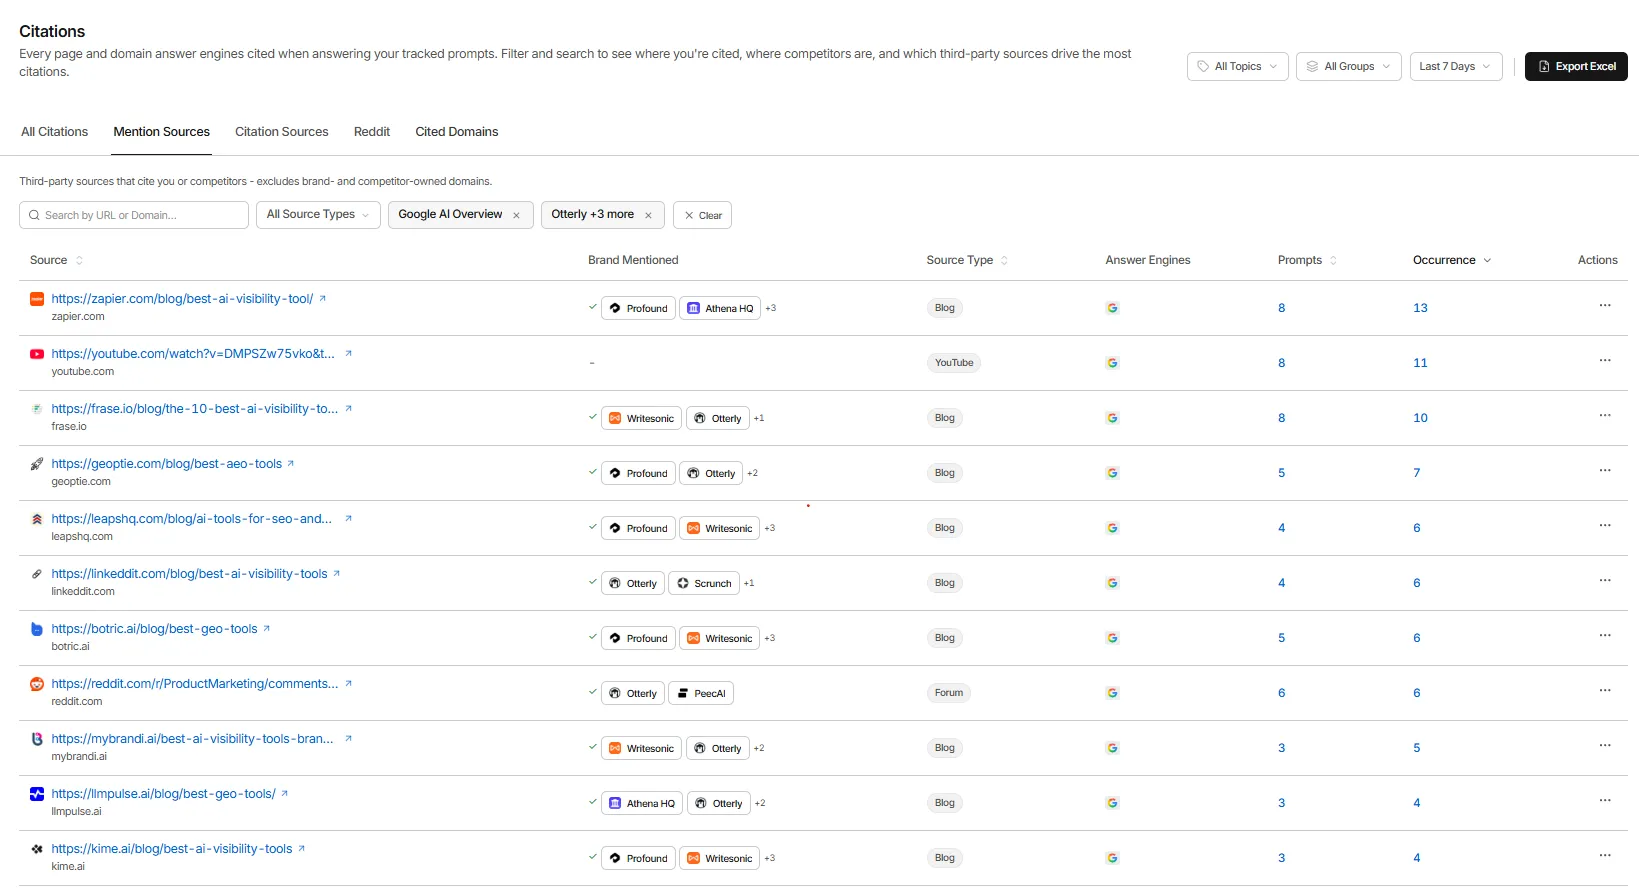
Task: Open mybrandi.ai best-ai-visibility-tools link
Action: (x=192, y=739)
